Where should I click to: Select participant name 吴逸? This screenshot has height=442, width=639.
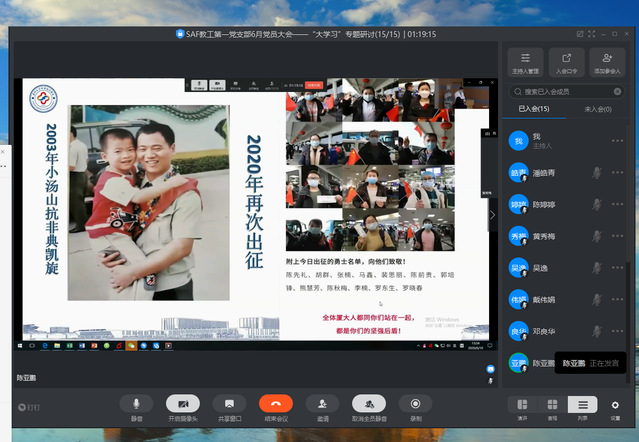pos(540,268)
